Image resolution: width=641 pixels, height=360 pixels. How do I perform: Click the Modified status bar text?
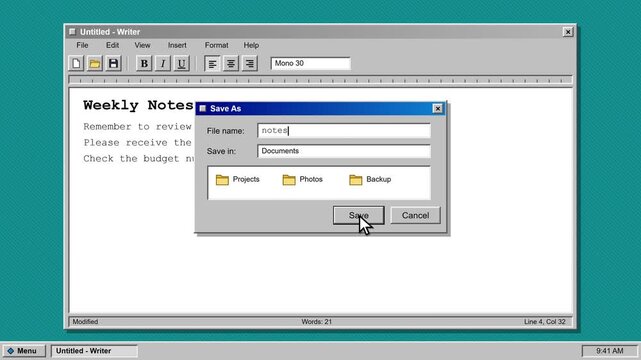coord(85,322)
